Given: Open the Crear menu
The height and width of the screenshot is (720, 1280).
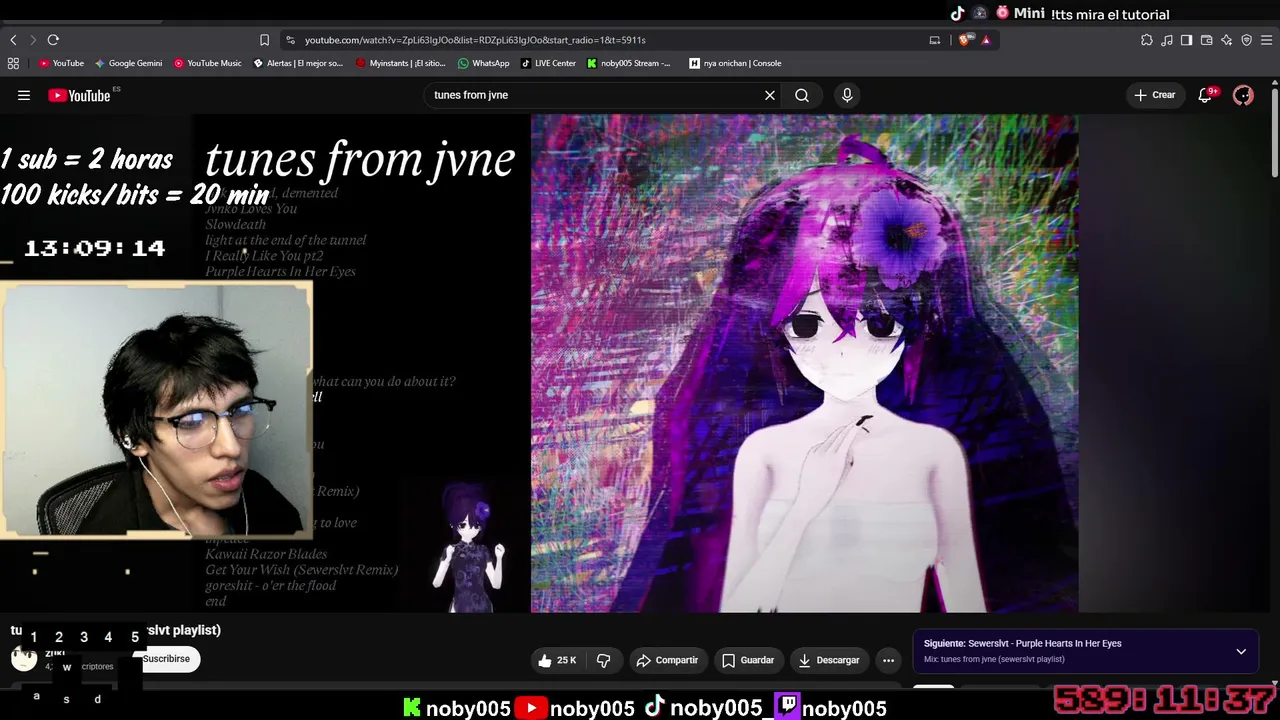Looking at the screenshot, I should (1154, 95).
